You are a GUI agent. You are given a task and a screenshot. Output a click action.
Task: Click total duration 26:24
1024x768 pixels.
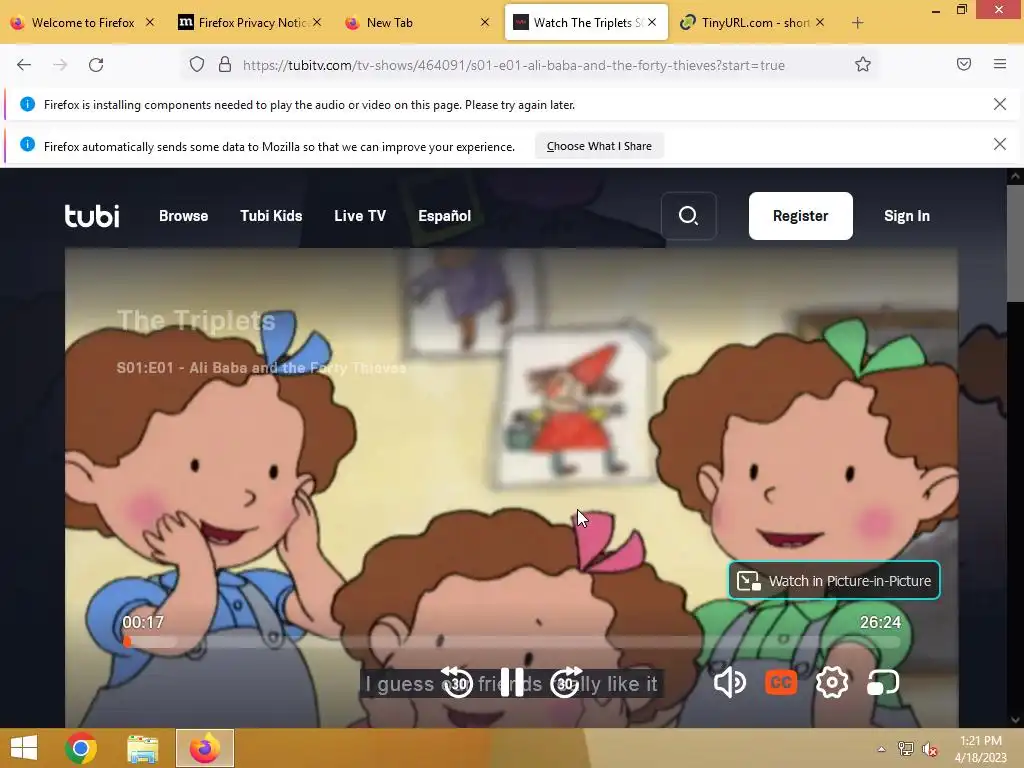tap(880, 622)
